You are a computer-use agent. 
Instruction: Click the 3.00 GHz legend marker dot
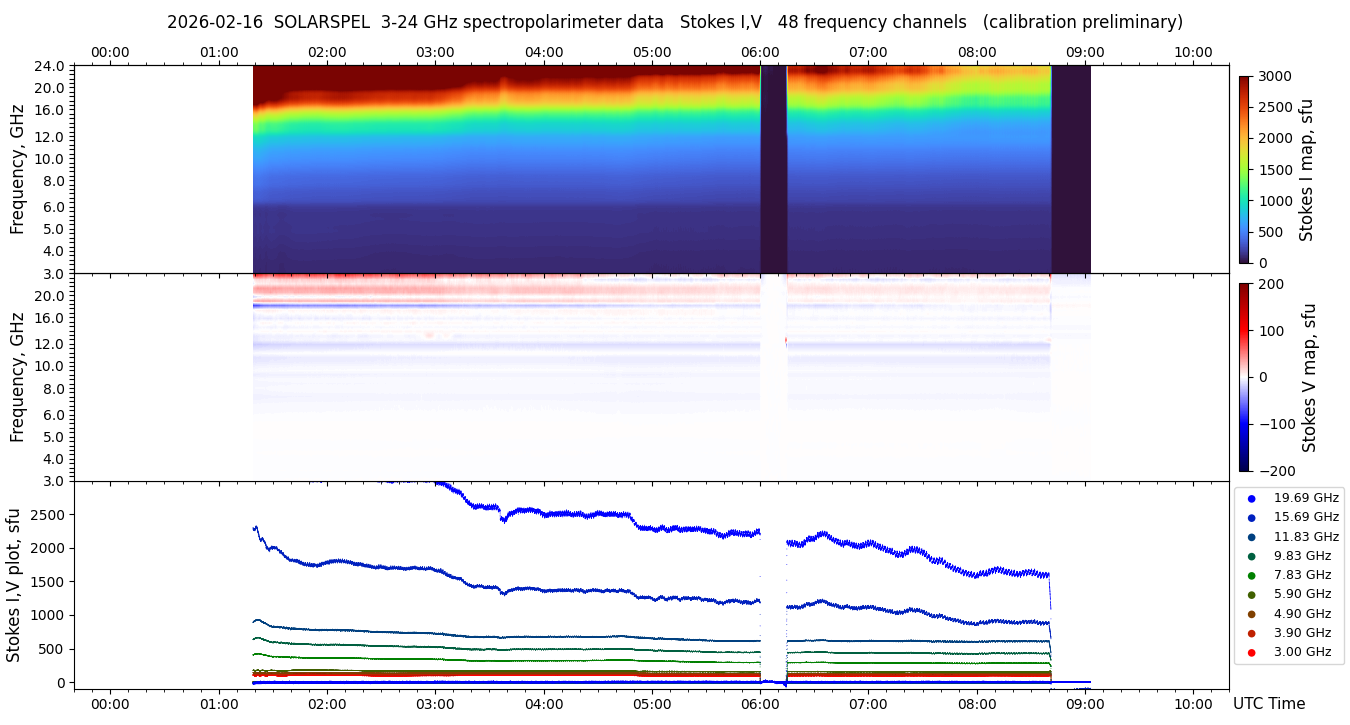1251,653
